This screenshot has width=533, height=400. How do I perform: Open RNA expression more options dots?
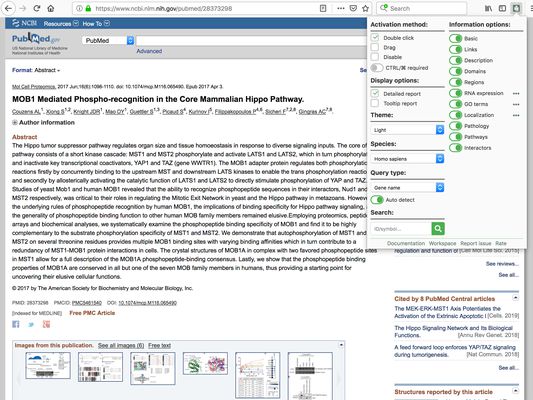pyautogui.click(x=516, y=93)
